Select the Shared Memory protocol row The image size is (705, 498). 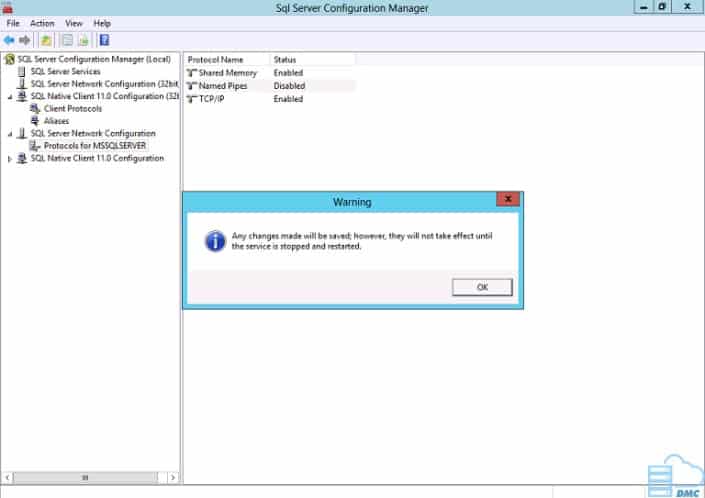coord(270,73)
